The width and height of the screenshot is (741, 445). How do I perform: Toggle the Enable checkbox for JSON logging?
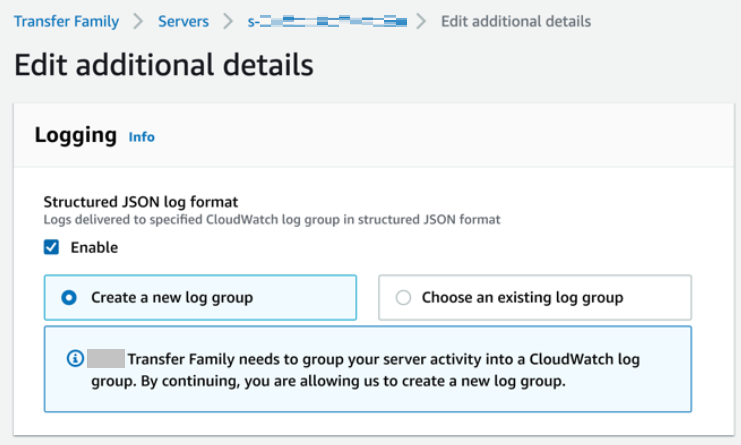tap(52, 247)
